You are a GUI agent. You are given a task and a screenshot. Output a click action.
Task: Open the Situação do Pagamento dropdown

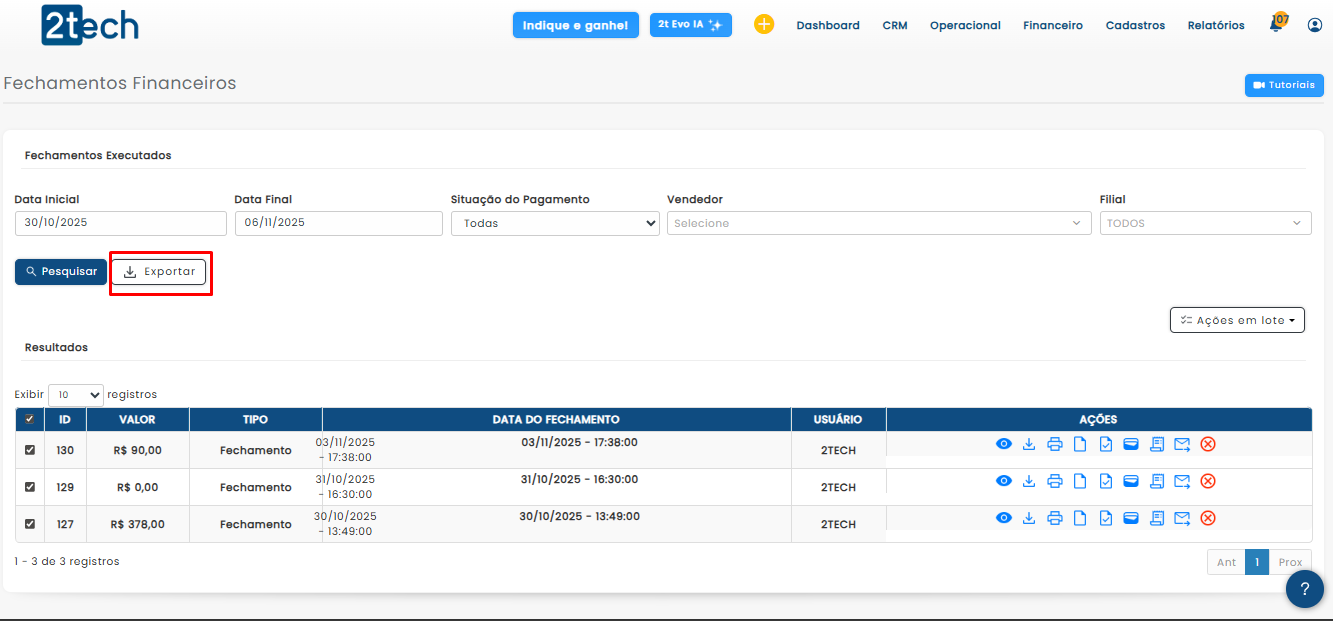point(555,224)
